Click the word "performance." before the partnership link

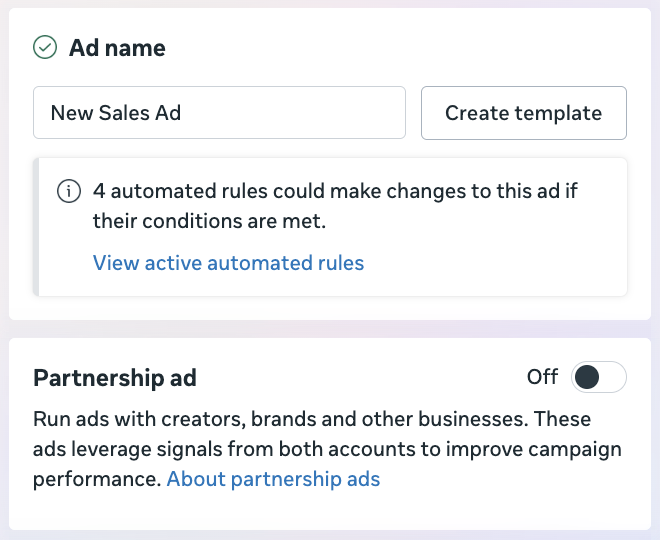coord(97,479)
